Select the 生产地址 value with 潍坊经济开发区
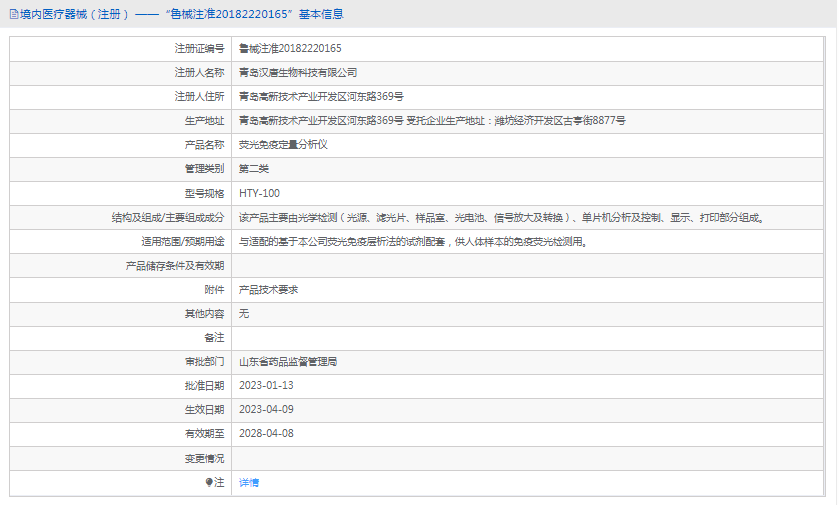 [x=432, y=121]
